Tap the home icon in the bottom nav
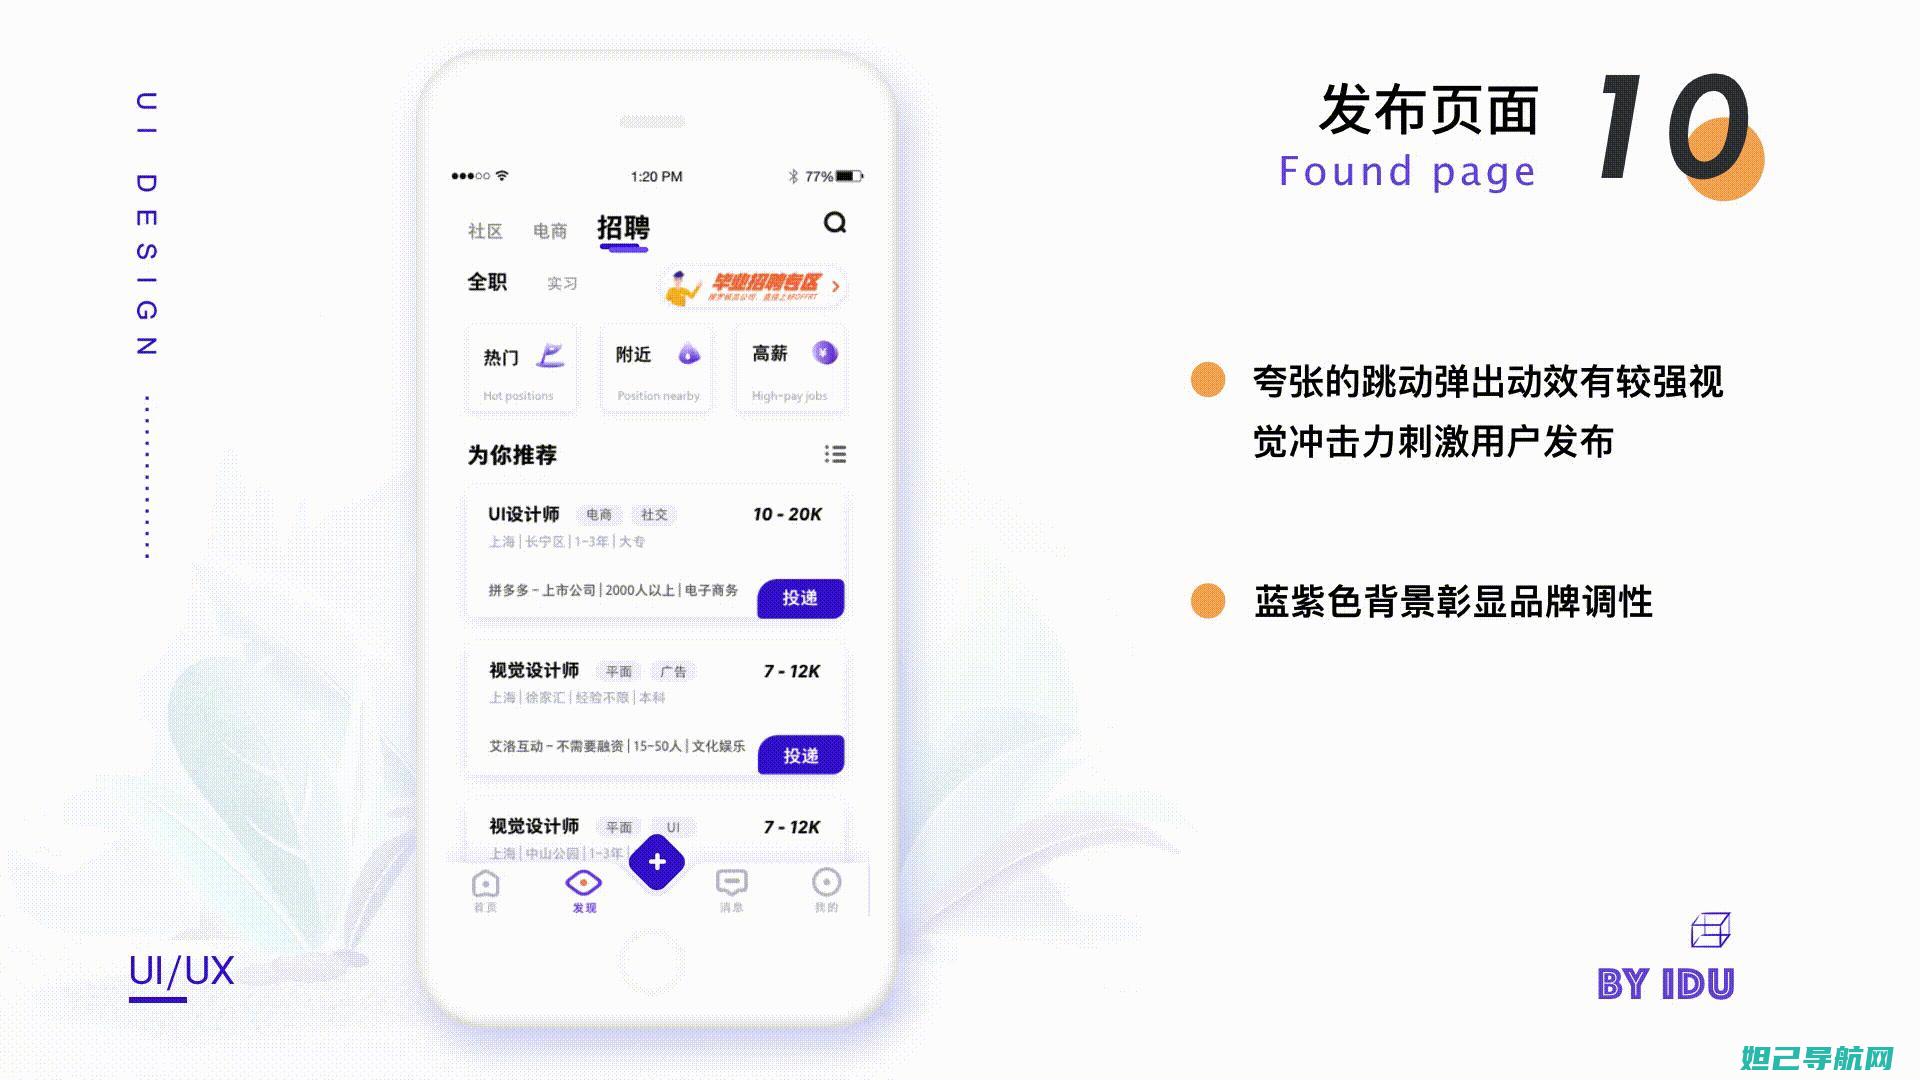The image size is (1920, 1080). (x=479, y=884)
